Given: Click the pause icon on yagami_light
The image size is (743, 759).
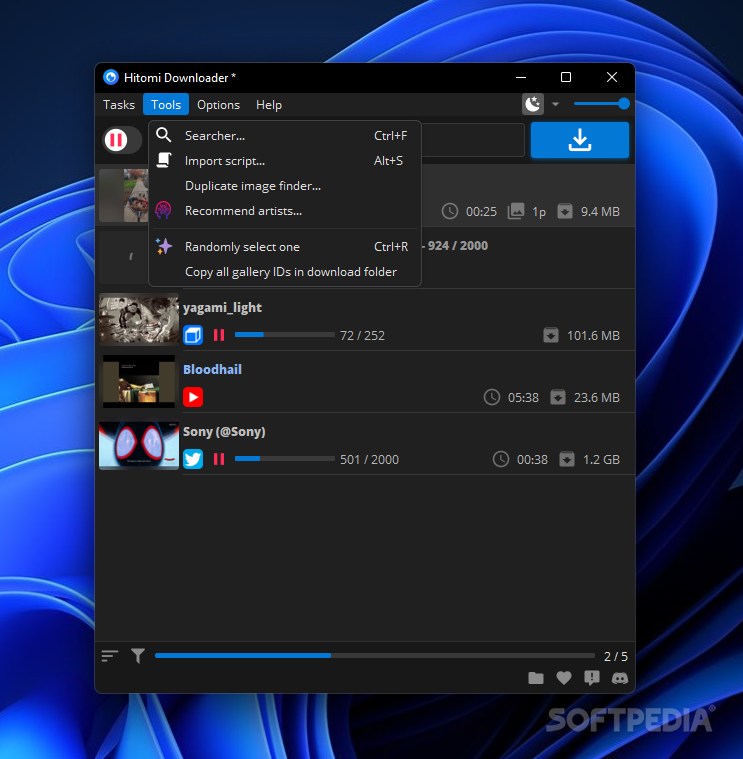Looking at the screenshot, I should (219, 335).
